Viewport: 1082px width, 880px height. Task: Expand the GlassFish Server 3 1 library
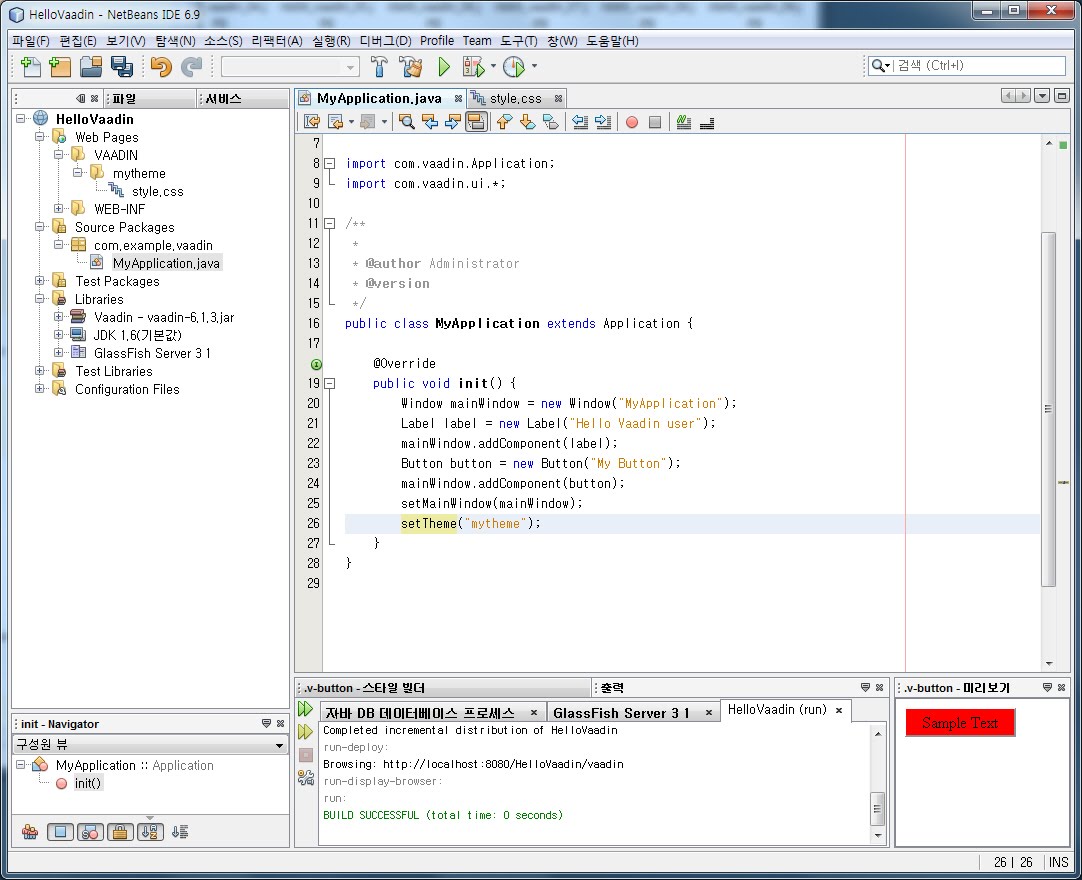[x=59, y=352]
